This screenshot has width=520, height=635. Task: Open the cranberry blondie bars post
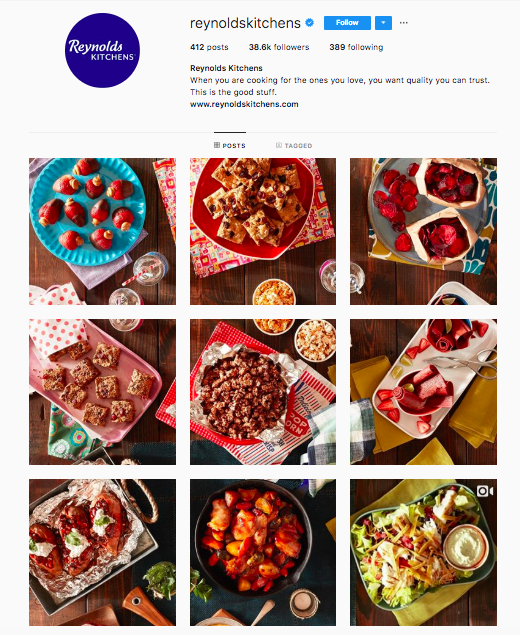pyautogui.click(x=263, y=231)
